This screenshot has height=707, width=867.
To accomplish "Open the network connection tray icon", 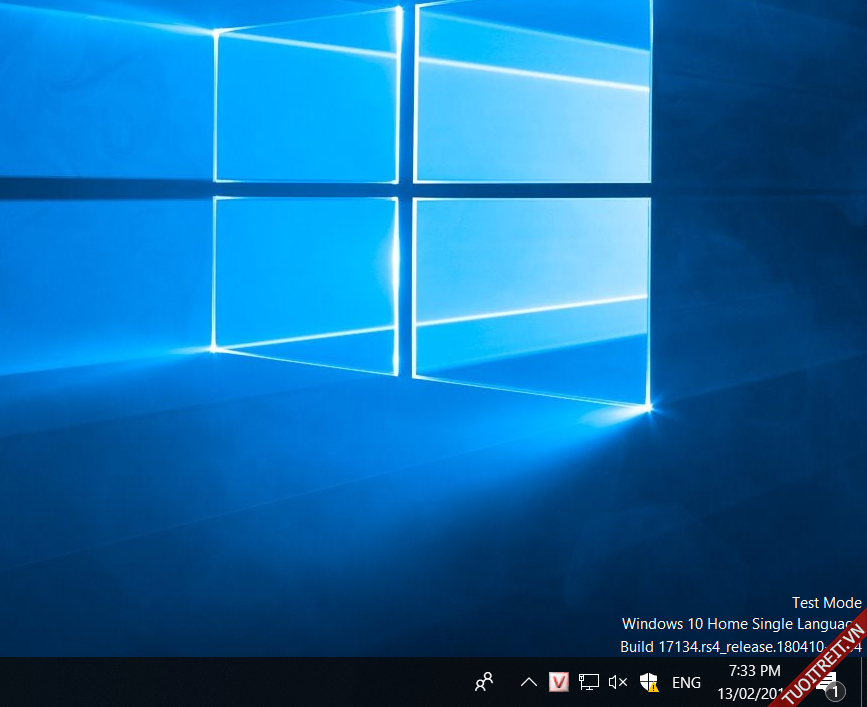I will pos(589,682).
